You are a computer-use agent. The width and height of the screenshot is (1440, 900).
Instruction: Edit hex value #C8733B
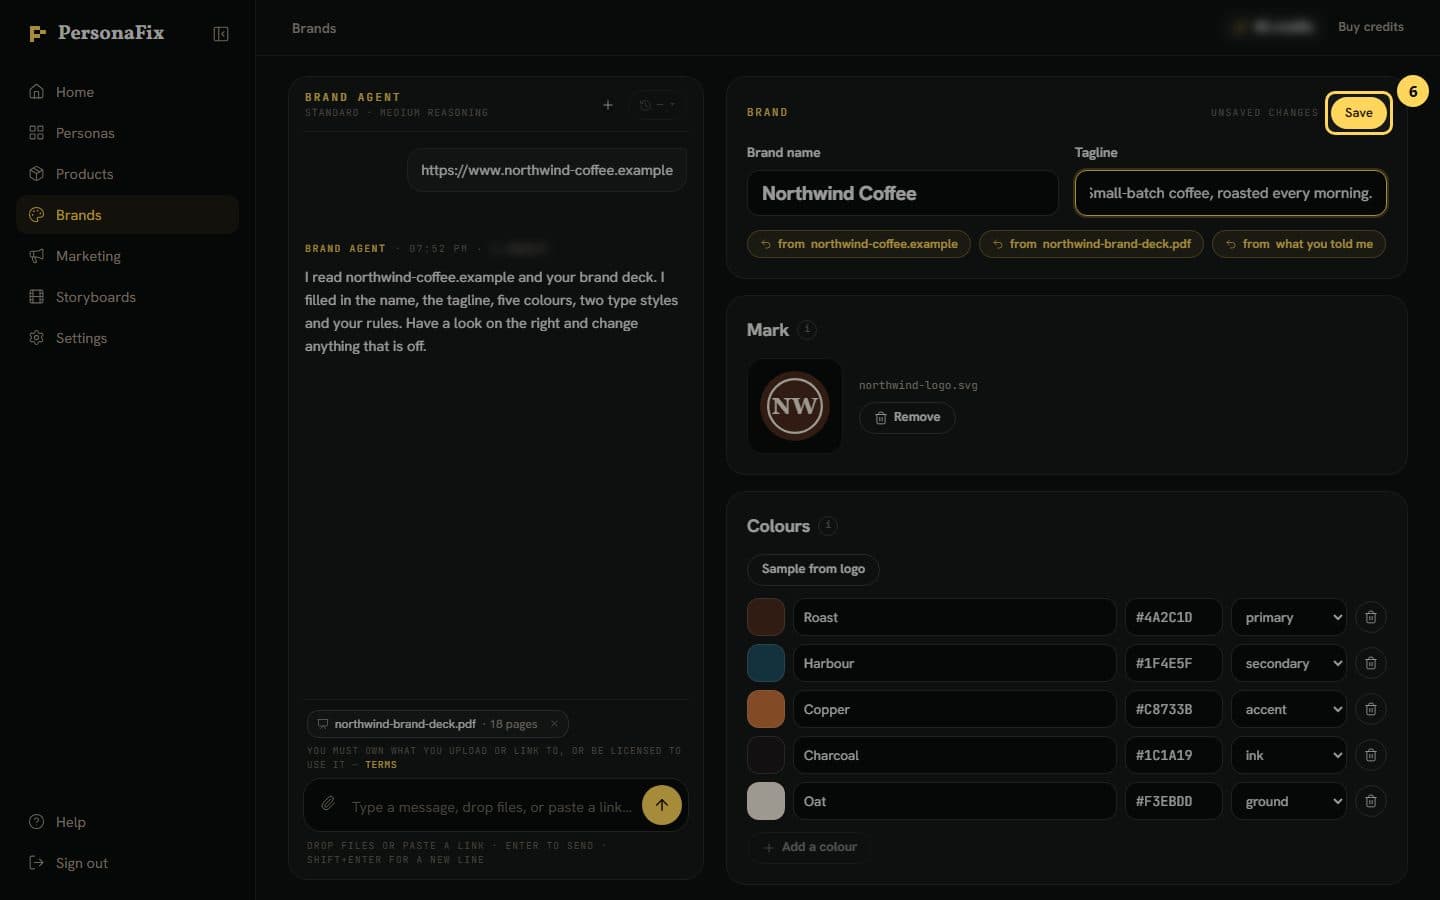[x=1173, y=709]
